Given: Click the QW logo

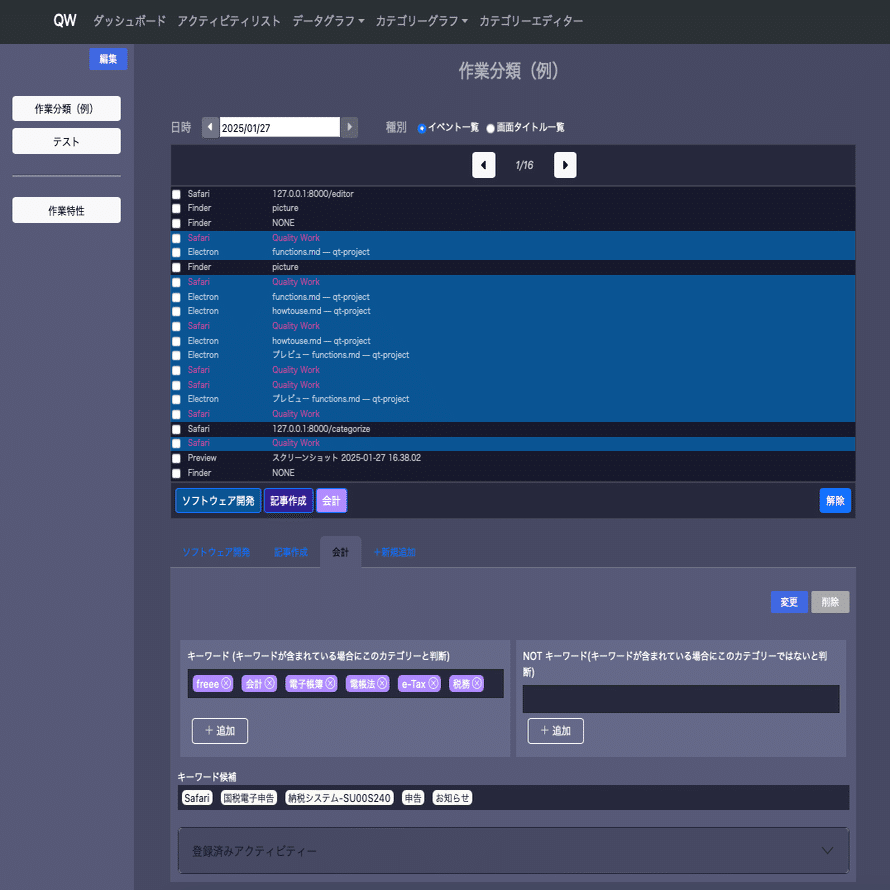Looking at the screenshot, I should point(65,21).
